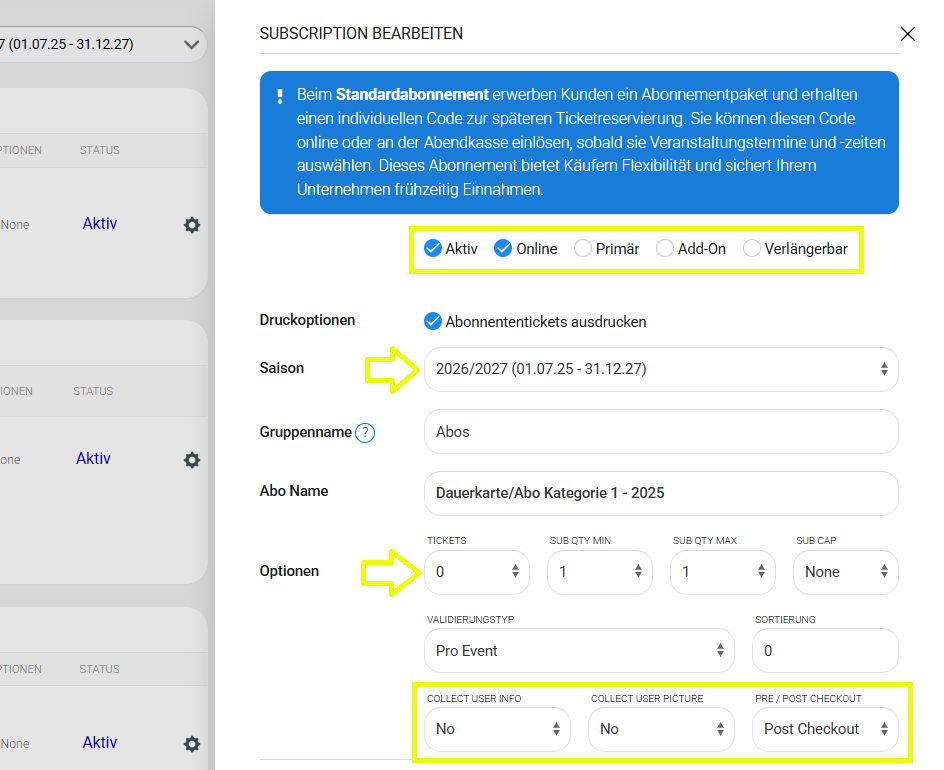This screenshot has height=770, width=944.
Task: Close the Subscription bearbeiten panel
Action: (907, 34)
